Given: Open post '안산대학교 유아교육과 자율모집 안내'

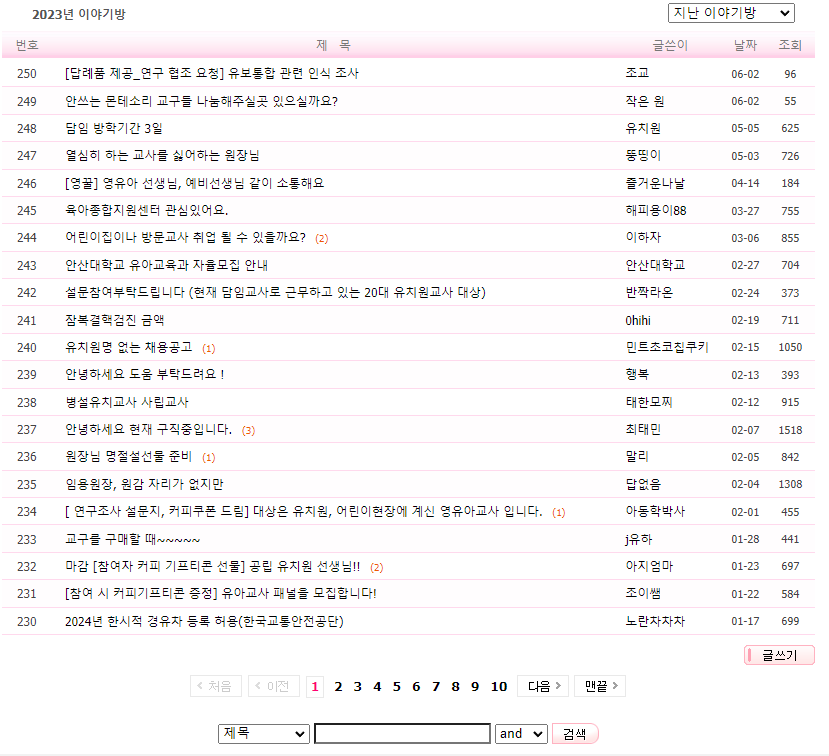Looking at the screenshot, I should 167,265.
